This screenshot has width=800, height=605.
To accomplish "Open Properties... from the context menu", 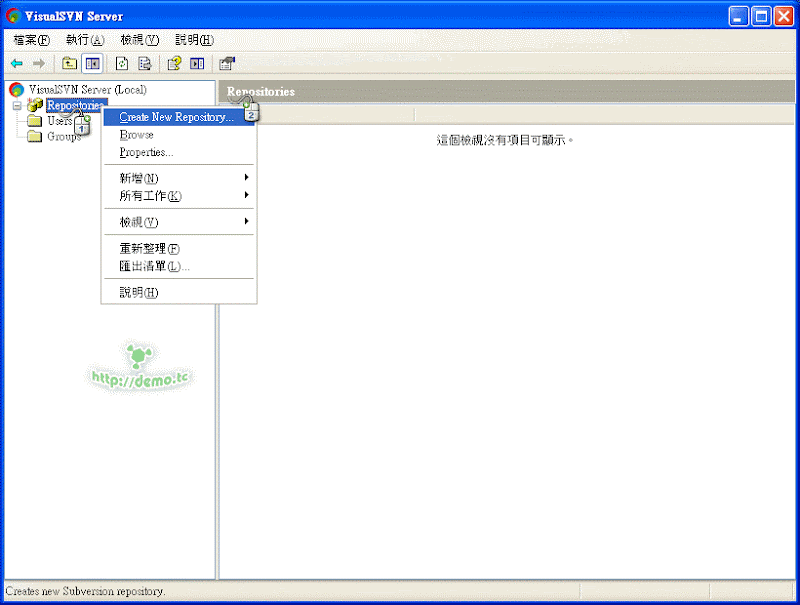I will [179, 152].
